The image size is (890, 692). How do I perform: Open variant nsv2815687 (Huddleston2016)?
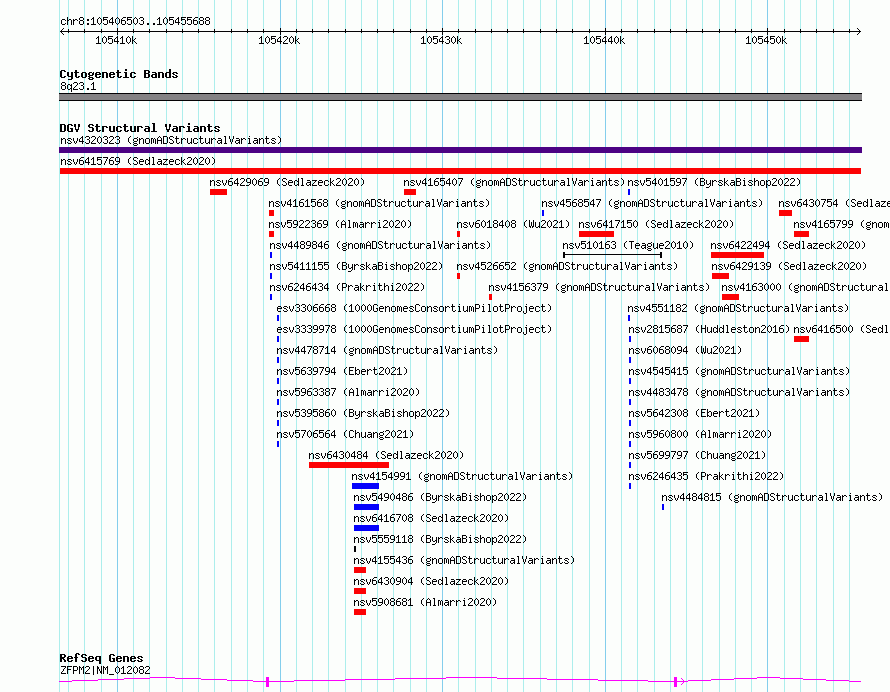(709, 329)
